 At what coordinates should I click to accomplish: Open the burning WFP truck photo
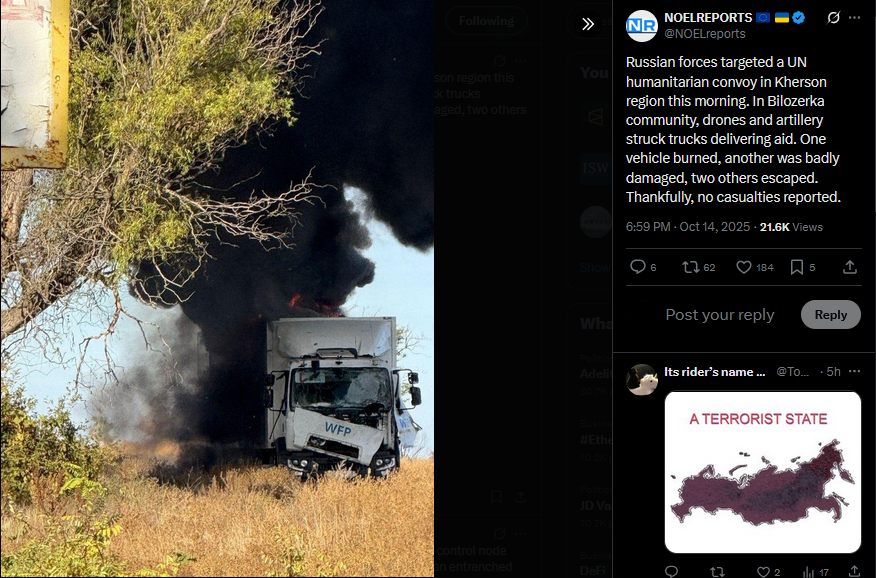click(x=217, y=289)
